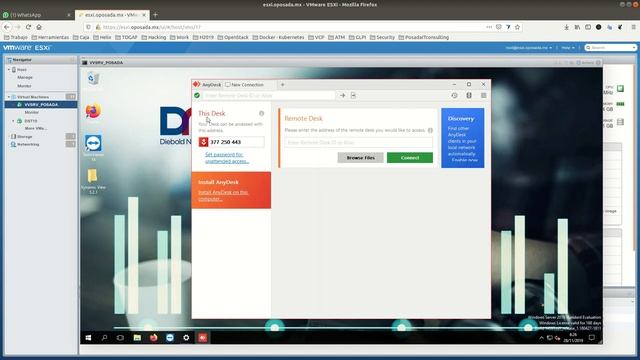Click the AnyDesk icon on the Windows taskbar
The height and width of the screenshot is (360, 640).
tap(202, 338)
